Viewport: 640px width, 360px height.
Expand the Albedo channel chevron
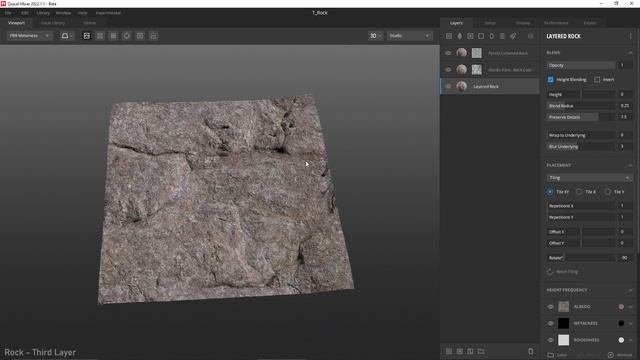(631, 307)
